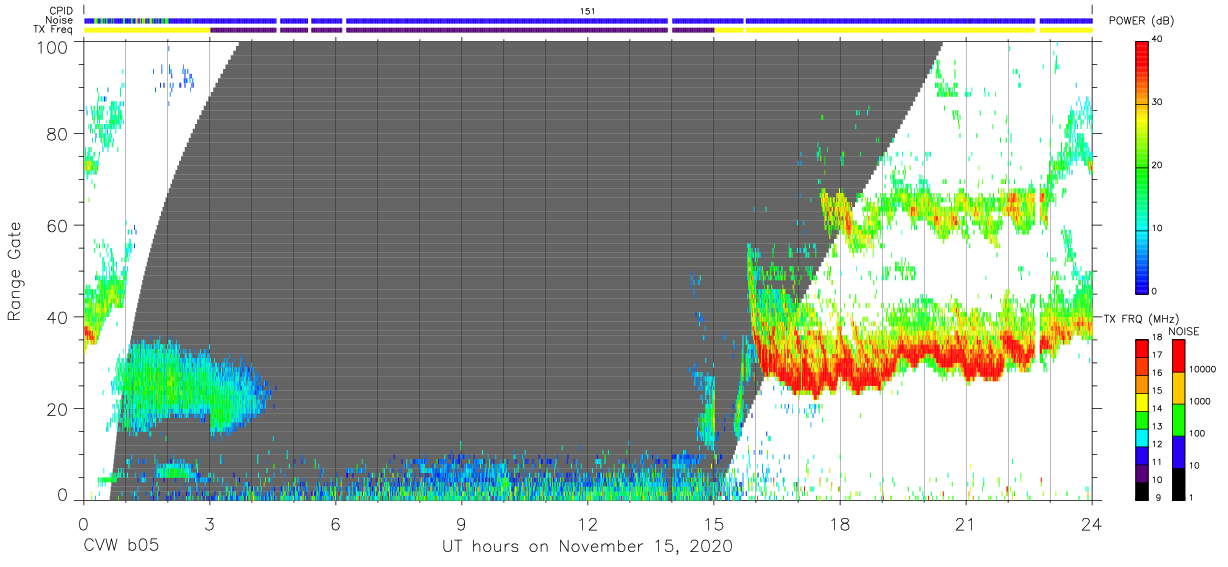
Task: Click the "9" tick on the UT hours axis
Action: click(x=461, y=522)
